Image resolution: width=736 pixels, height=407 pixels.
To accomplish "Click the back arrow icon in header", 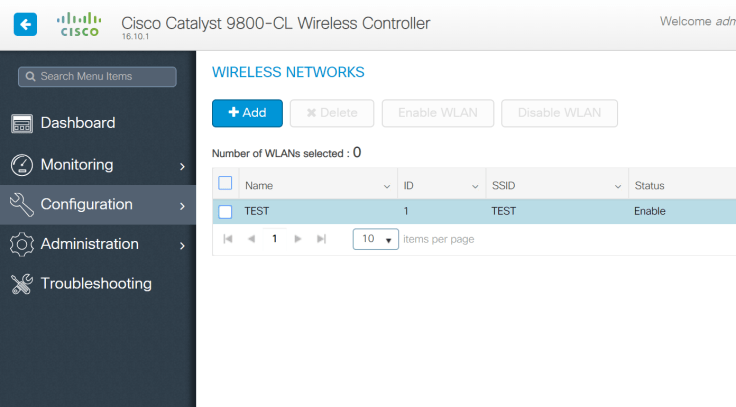I will click(24, 24).
